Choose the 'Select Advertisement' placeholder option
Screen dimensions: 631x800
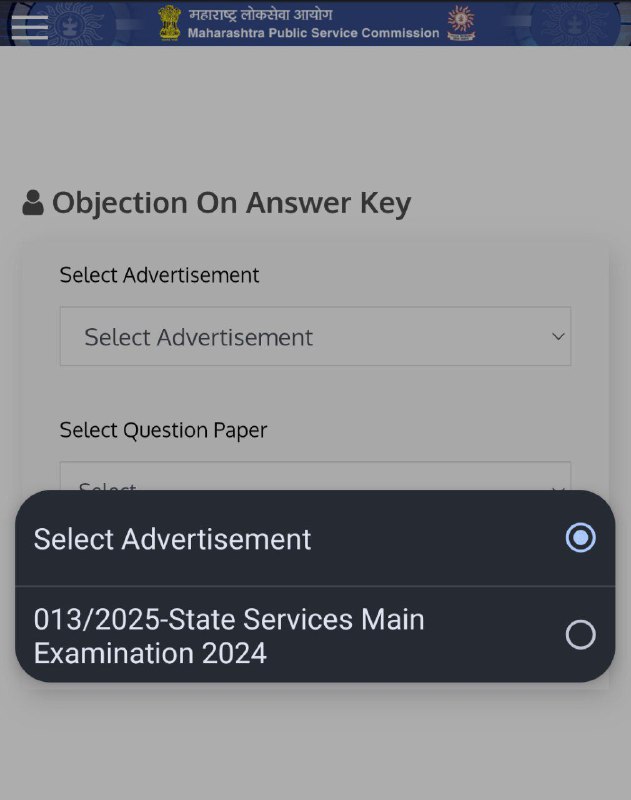click(315, 538)
